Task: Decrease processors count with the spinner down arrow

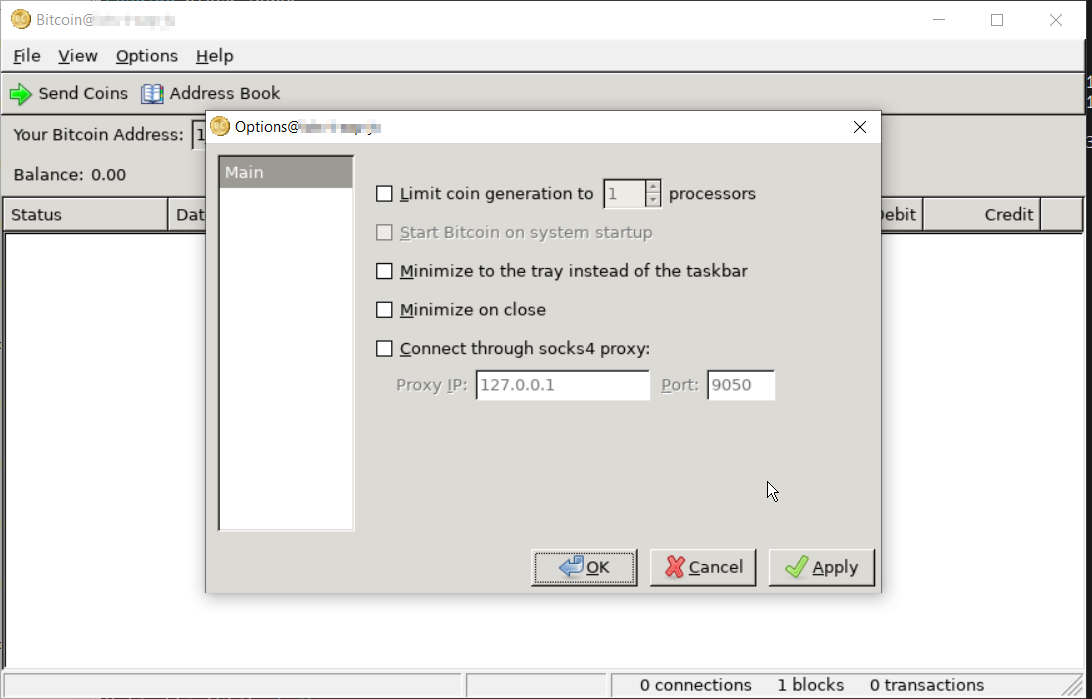Action: point(655,199)
